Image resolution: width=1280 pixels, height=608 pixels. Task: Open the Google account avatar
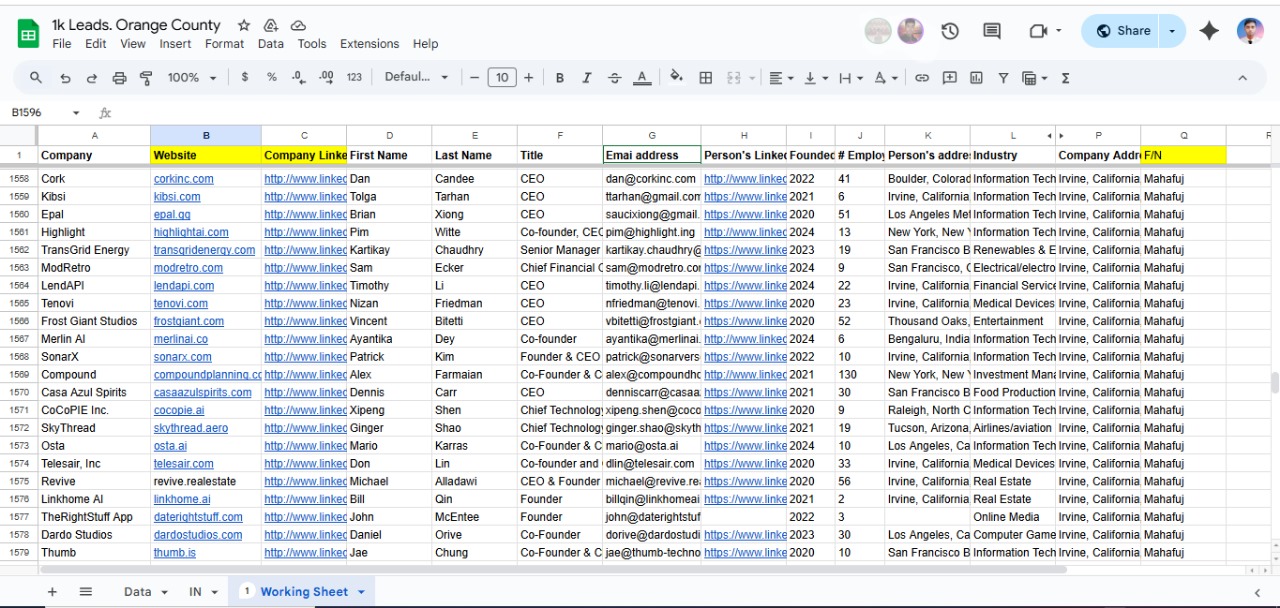coord(1250,31)
